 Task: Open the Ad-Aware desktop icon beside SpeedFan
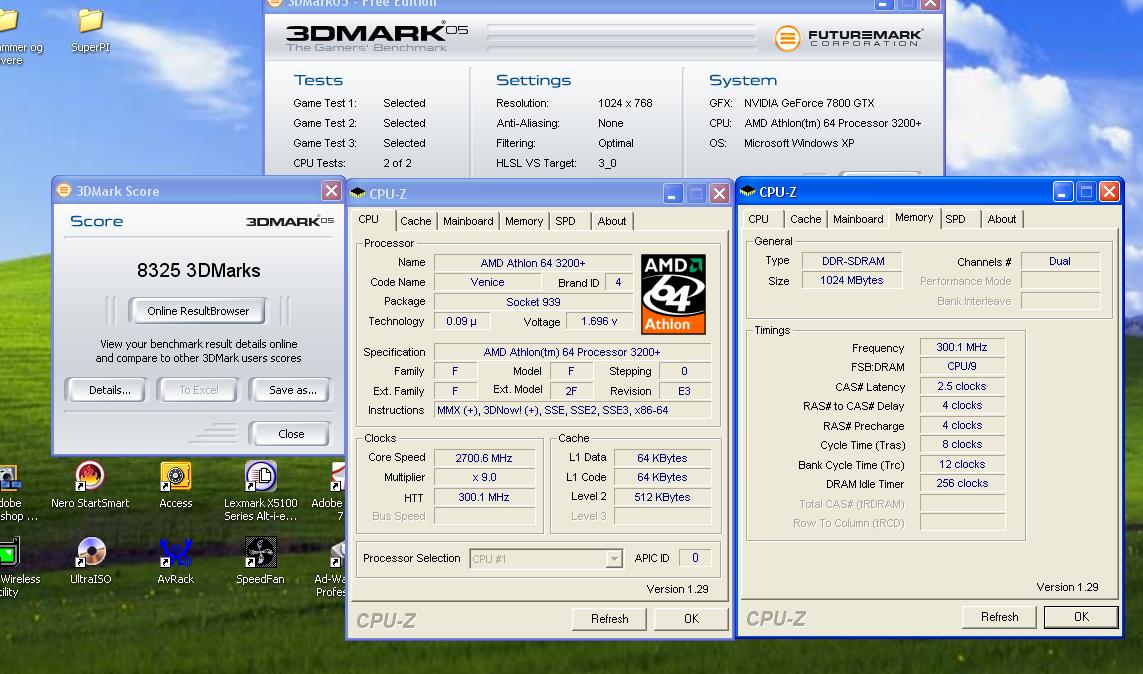point(332,567)
